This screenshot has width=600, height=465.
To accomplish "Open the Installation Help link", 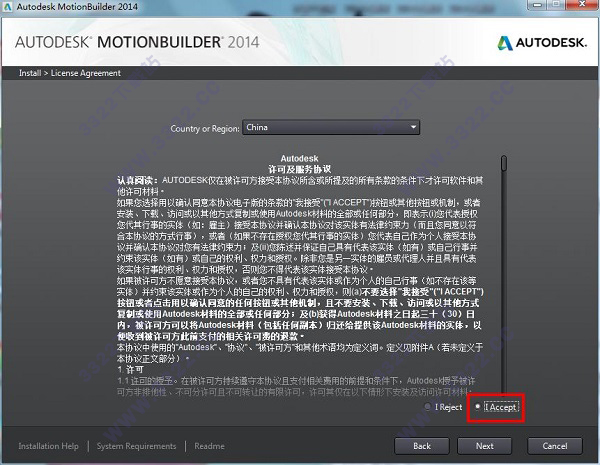I will (x=48, y=446).
